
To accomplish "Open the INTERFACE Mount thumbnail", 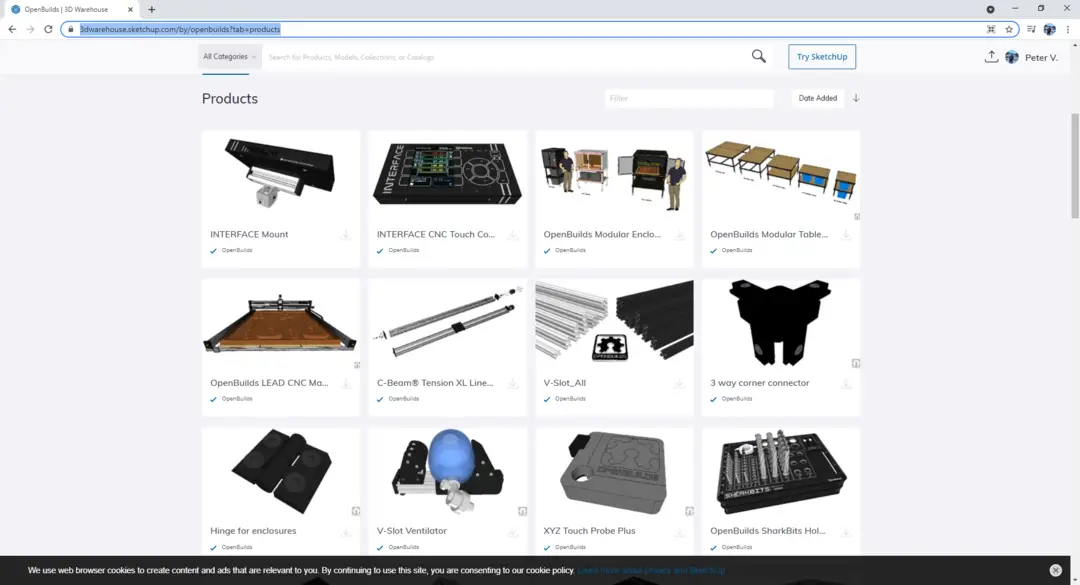I will [281, 174].
